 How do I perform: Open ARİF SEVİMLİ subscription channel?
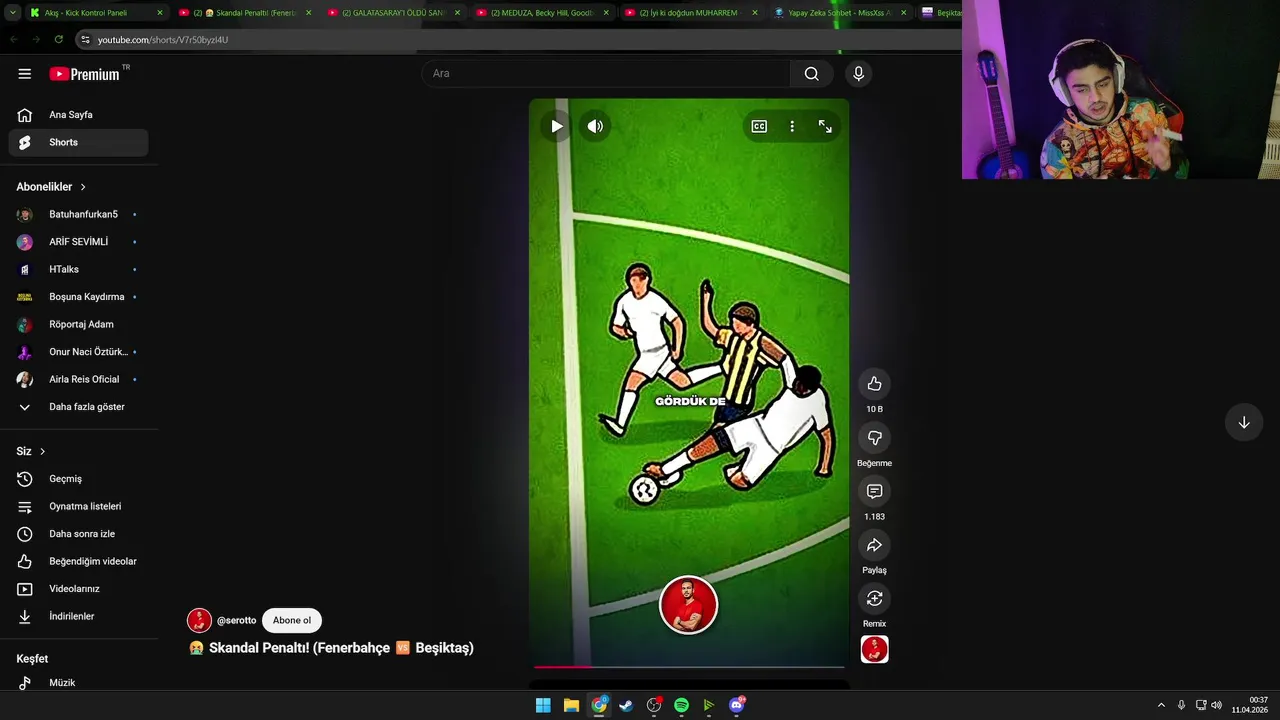coord(78,242)
